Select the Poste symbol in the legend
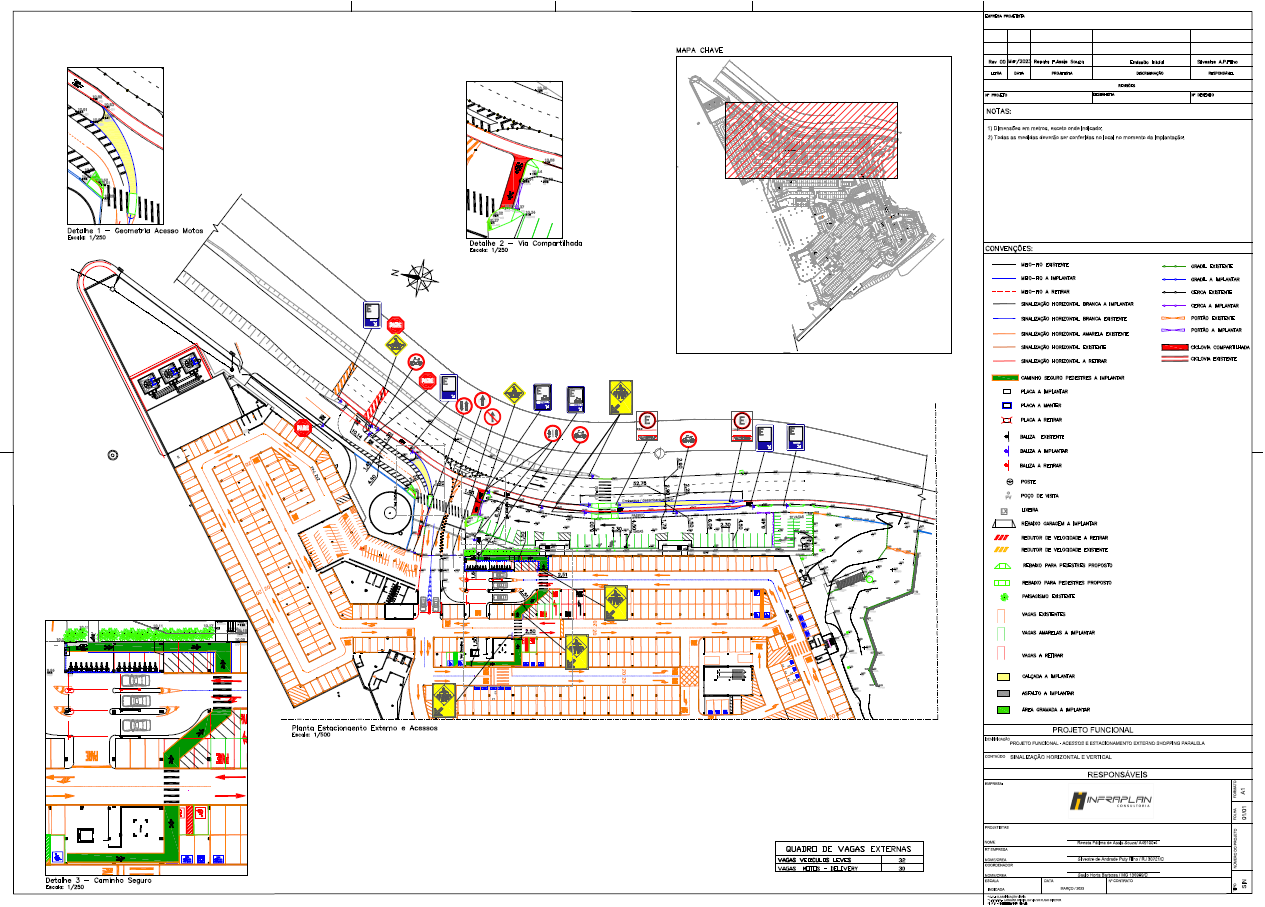Viewport: 1265px width, 907px height. point(1000,481)
